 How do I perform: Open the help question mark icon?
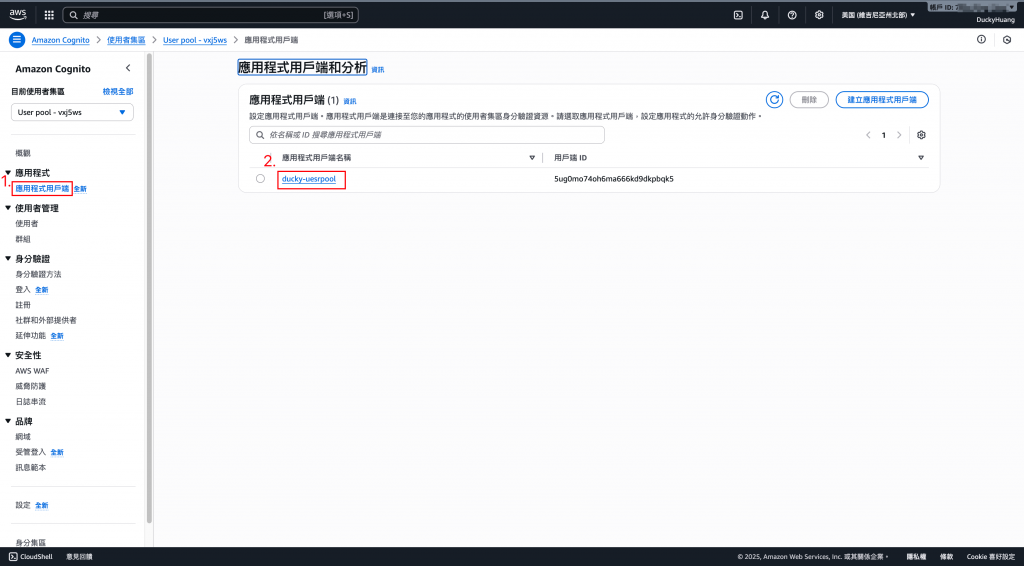click(792, 15)
